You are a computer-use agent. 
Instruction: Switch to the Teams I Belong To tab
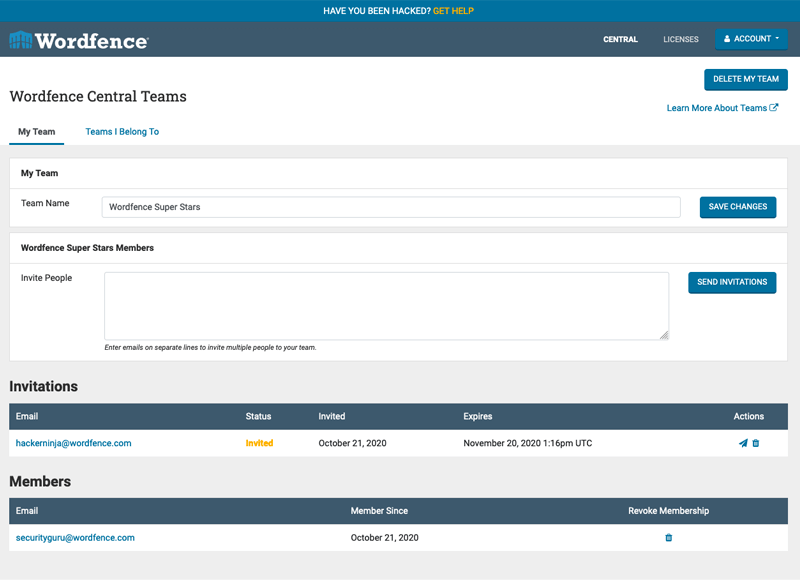click(x=121, y=131)
